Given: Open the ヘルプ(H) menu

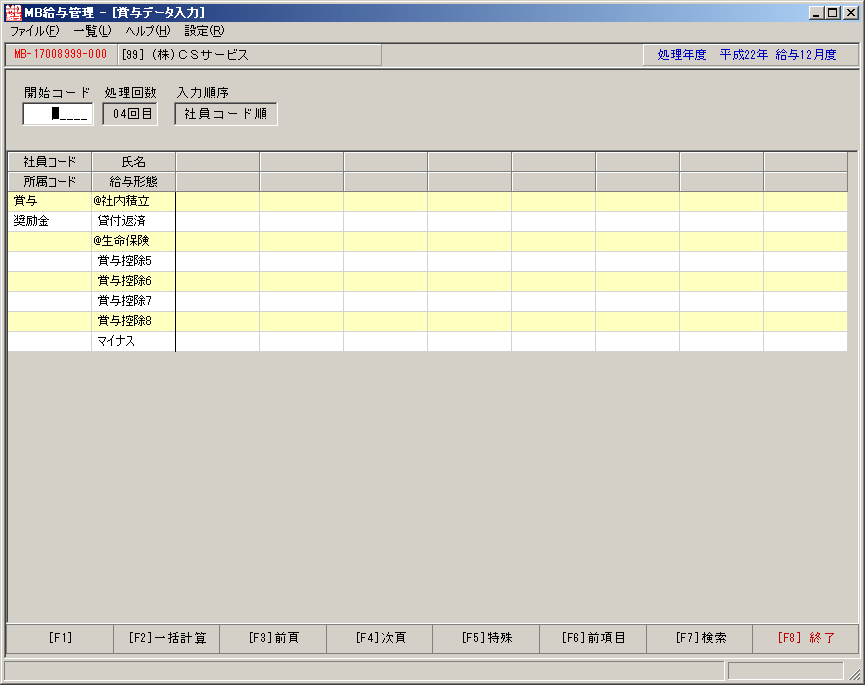Looking at the screenshot, I should click(148, 31).
